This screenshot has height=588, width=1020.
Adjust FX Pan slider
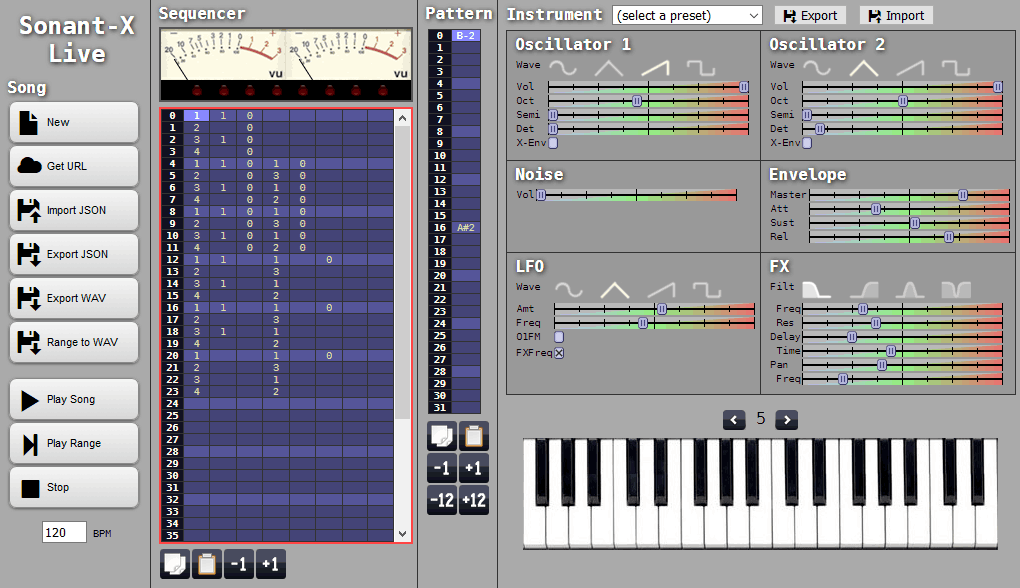coord(902,366)
